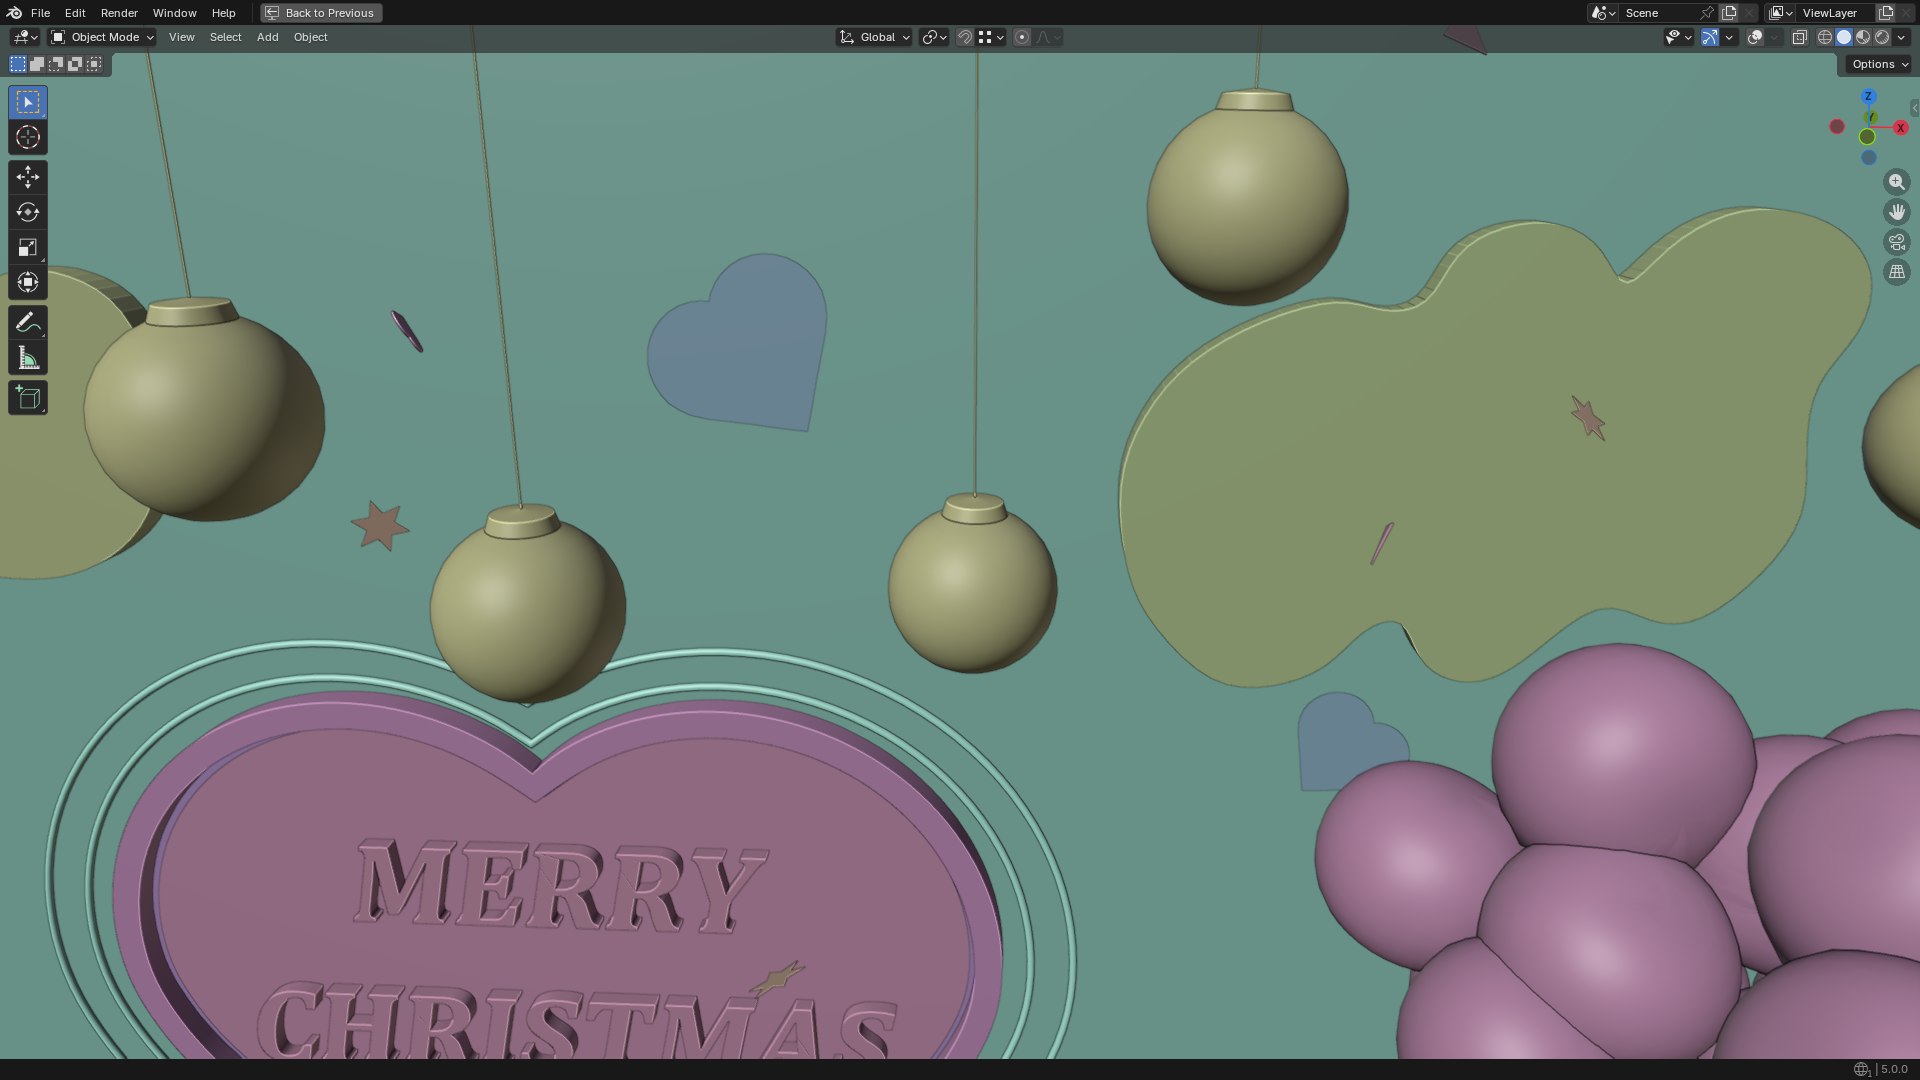The height and width of the screenshot is (1080, 1920).
Task: Open the Object menu
Action: point(310,37)
